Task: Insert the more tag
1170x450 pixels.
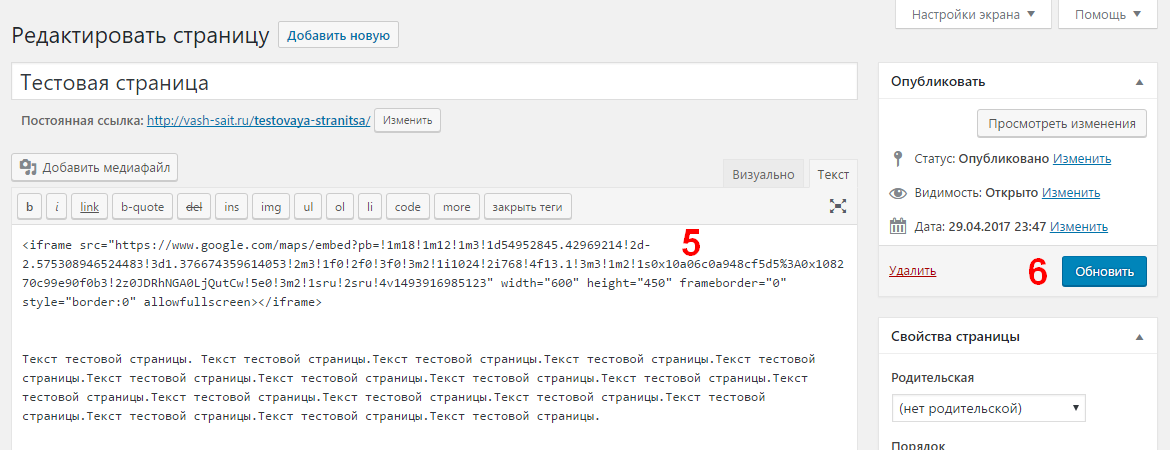Action: tap(457, 207)
